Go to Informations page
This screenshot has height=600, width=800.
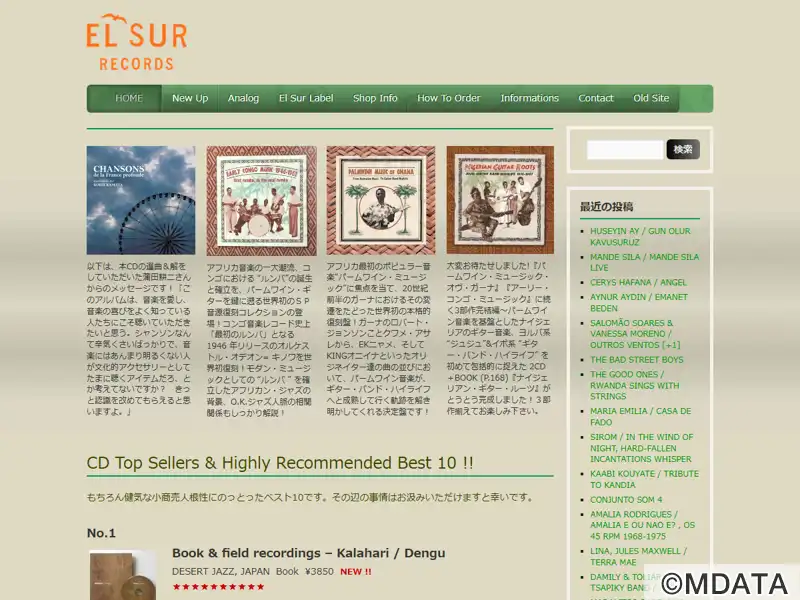(x=529, y=98)
